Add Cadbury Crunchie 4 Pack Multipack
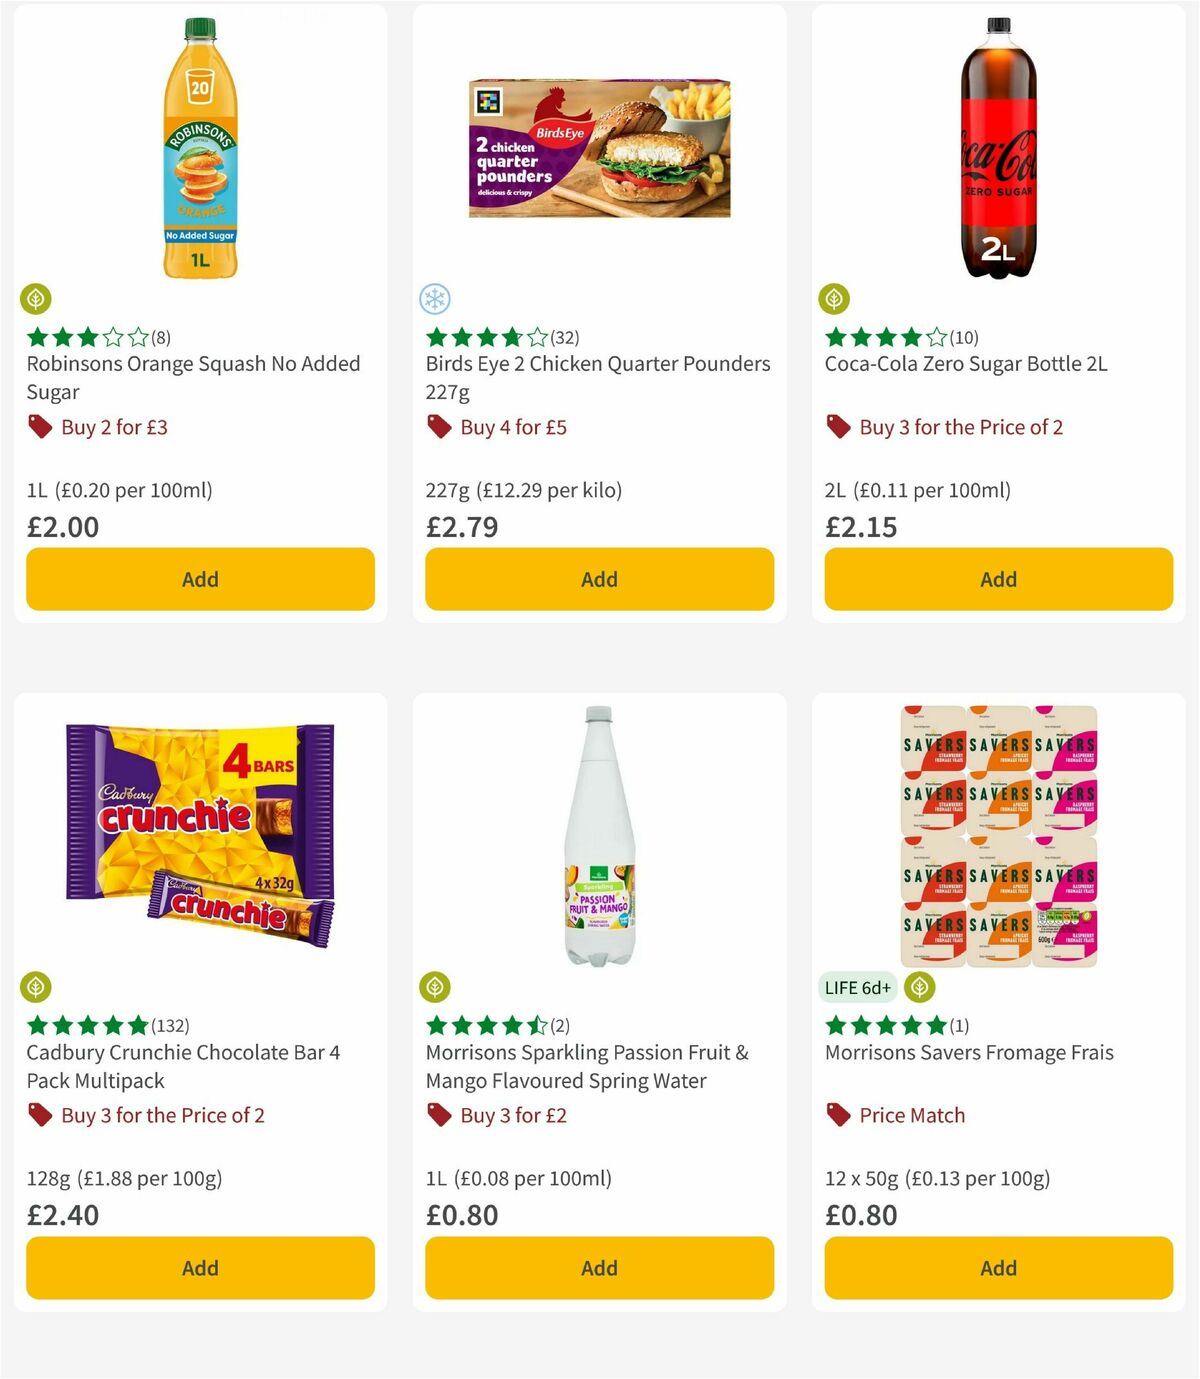Viewport: 1200px width, 1379px height. pyautogui.click(x=200, y=1268)
